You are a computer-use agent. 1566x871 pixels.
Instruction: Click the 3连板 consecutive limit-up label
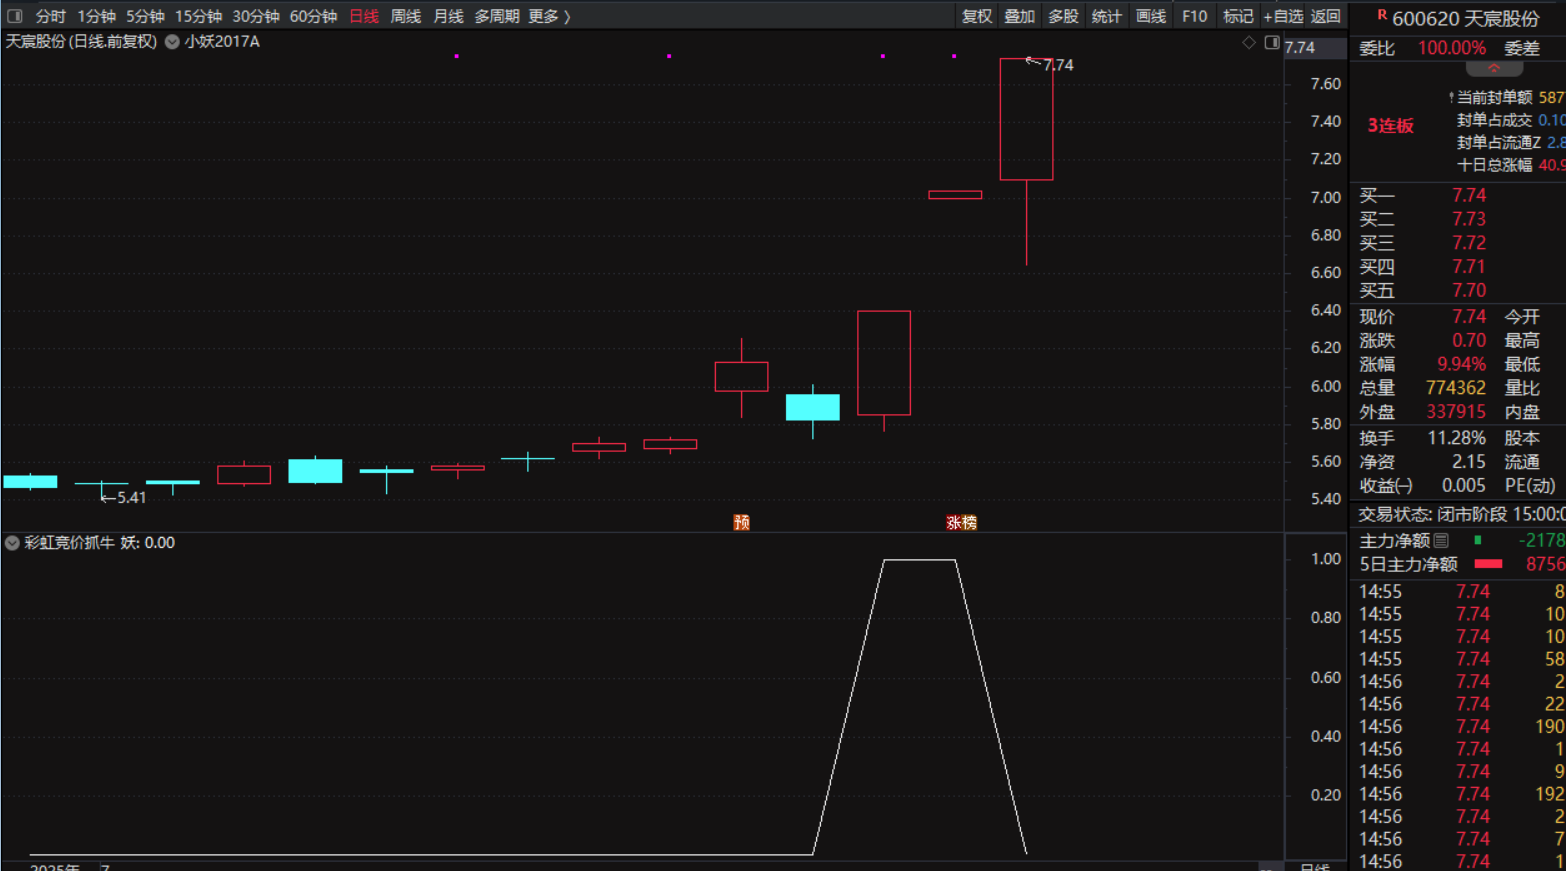pos(1390,126)
